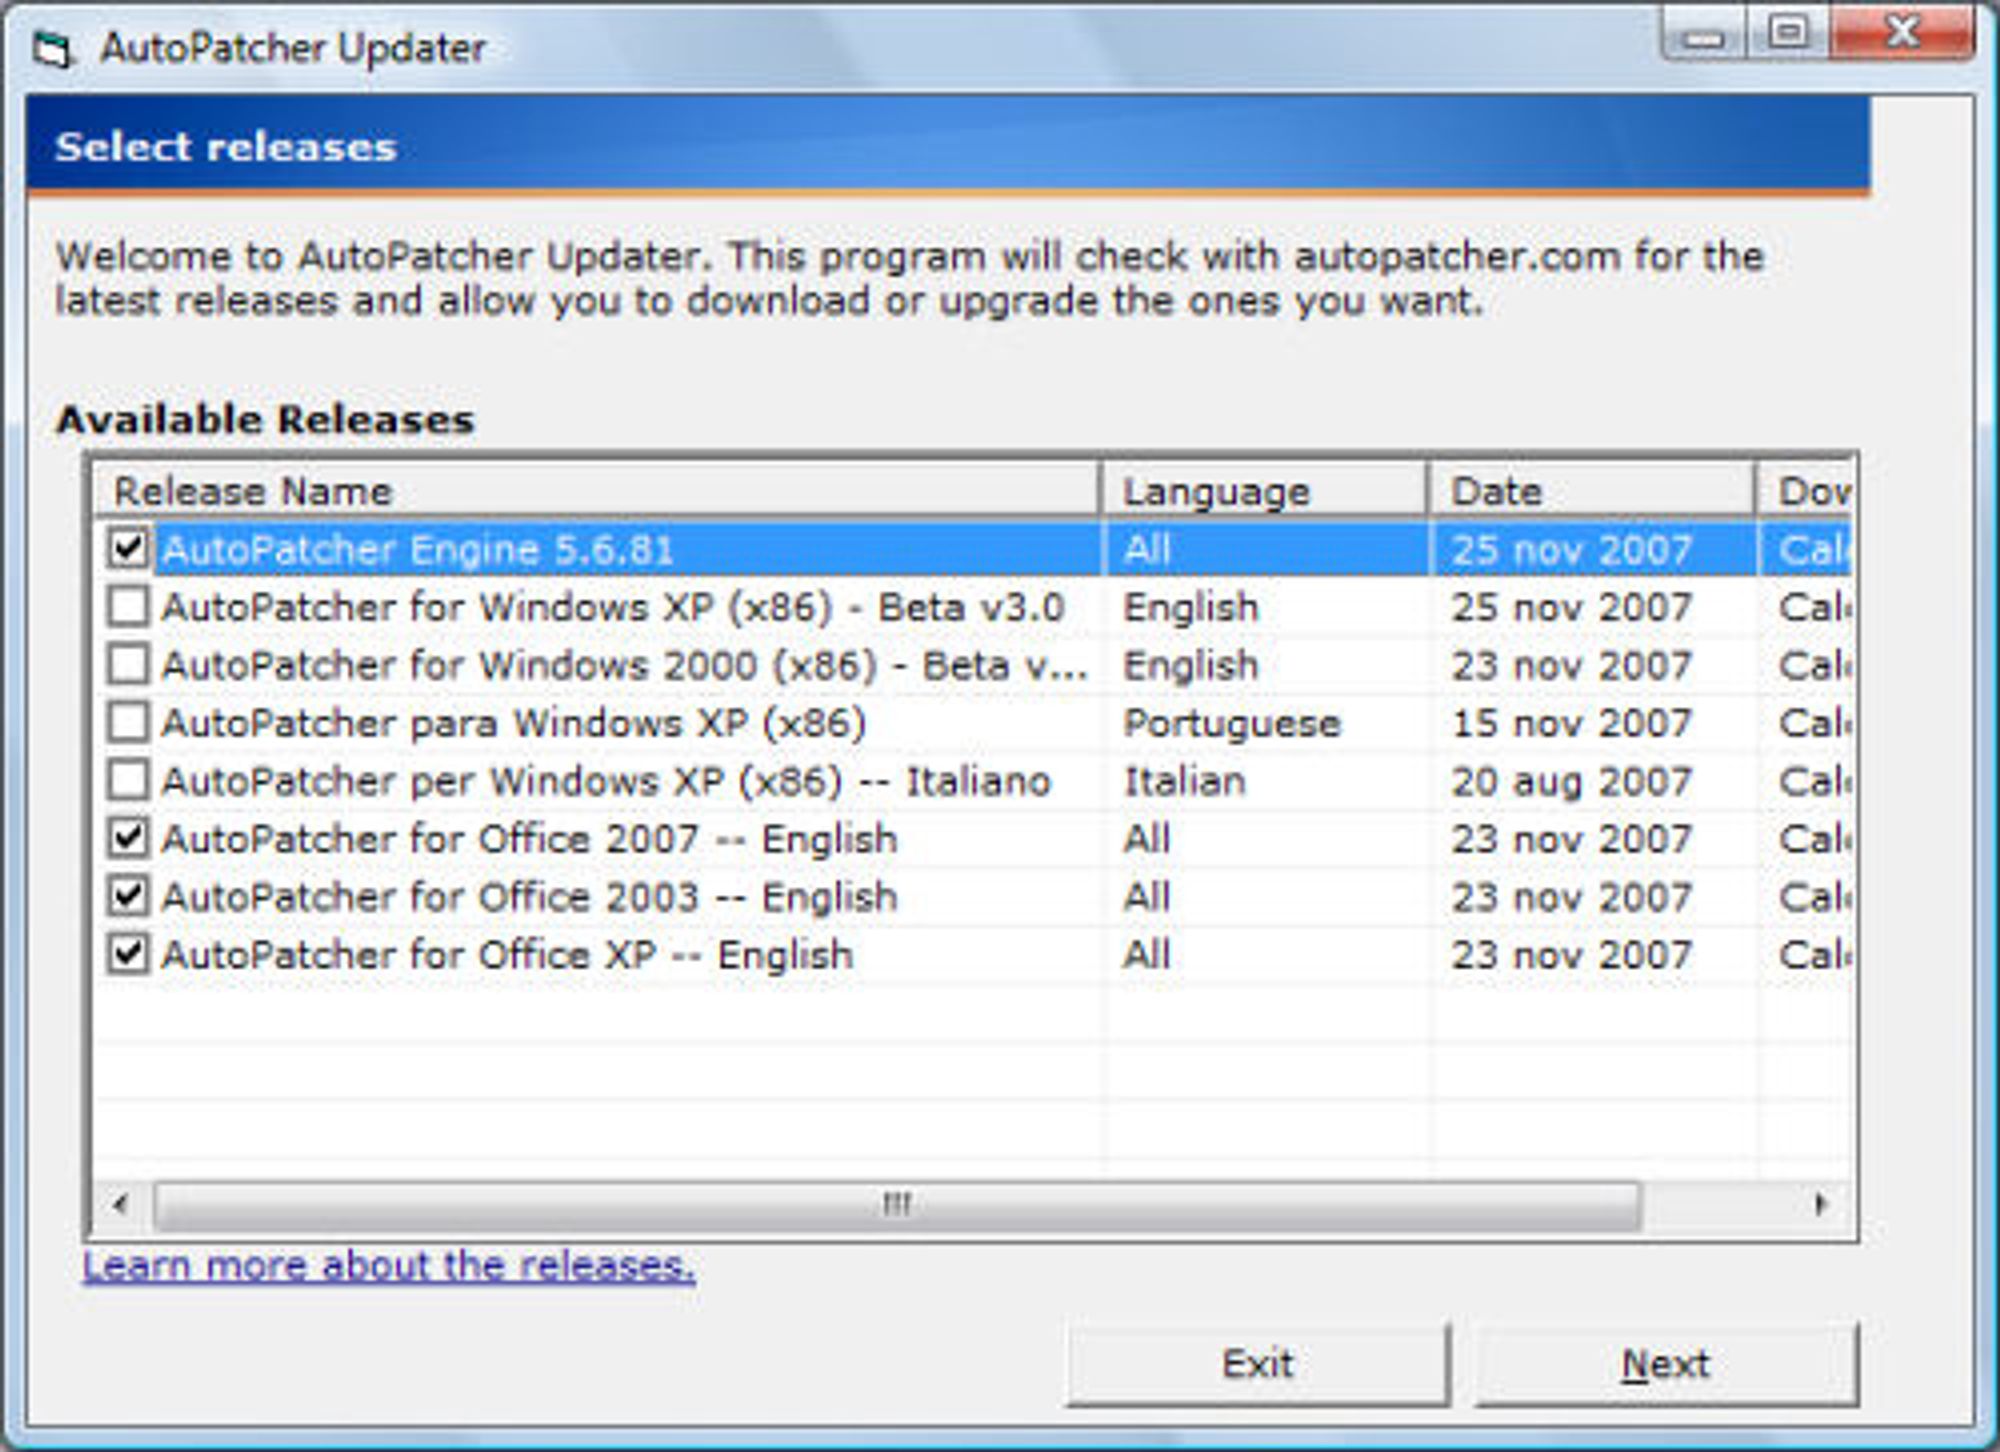Minimize the AutoPatcher Updater window
2000x1452 pixels.
(x=1704, y=36)
